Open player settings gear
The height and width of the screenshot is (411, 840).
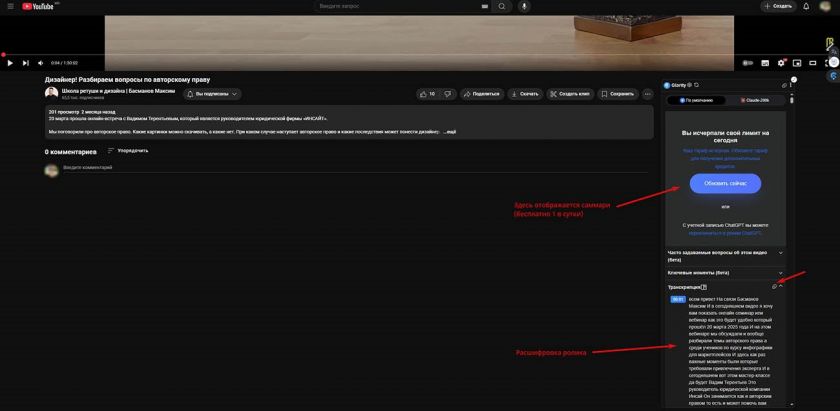point(781,63)
